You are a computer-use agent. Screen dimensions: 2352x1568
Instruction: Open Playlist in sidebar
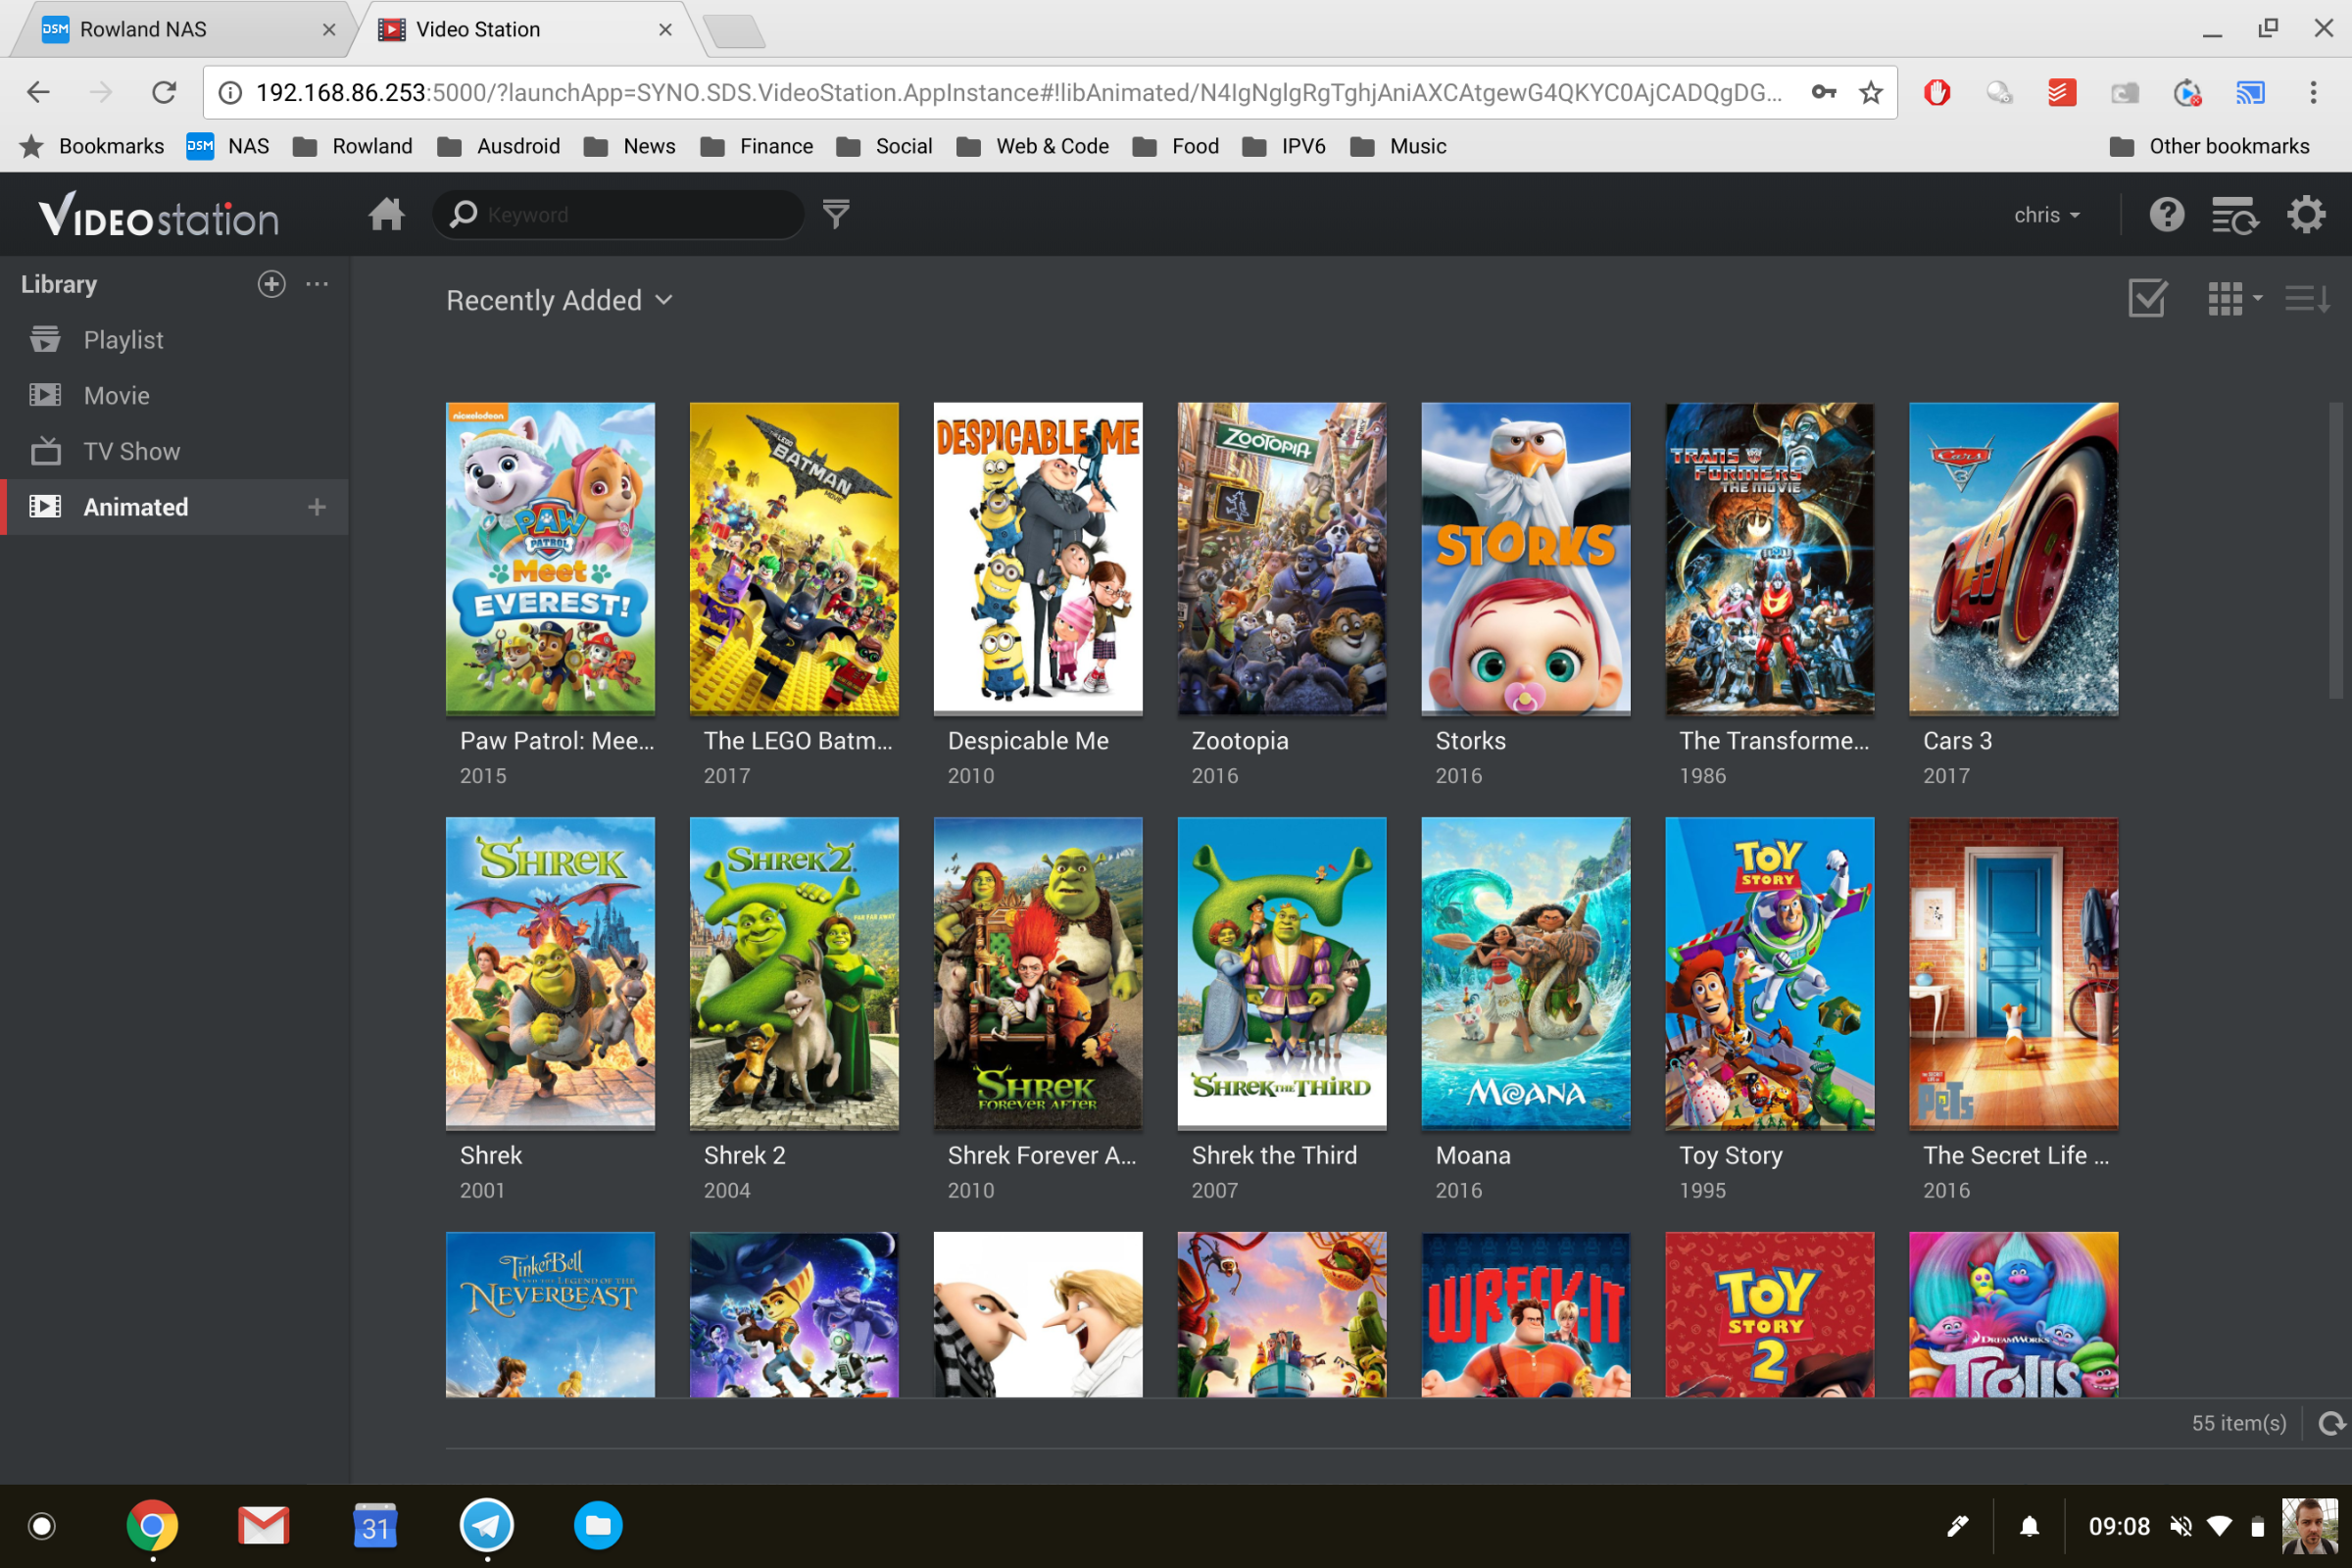point(174,340)
